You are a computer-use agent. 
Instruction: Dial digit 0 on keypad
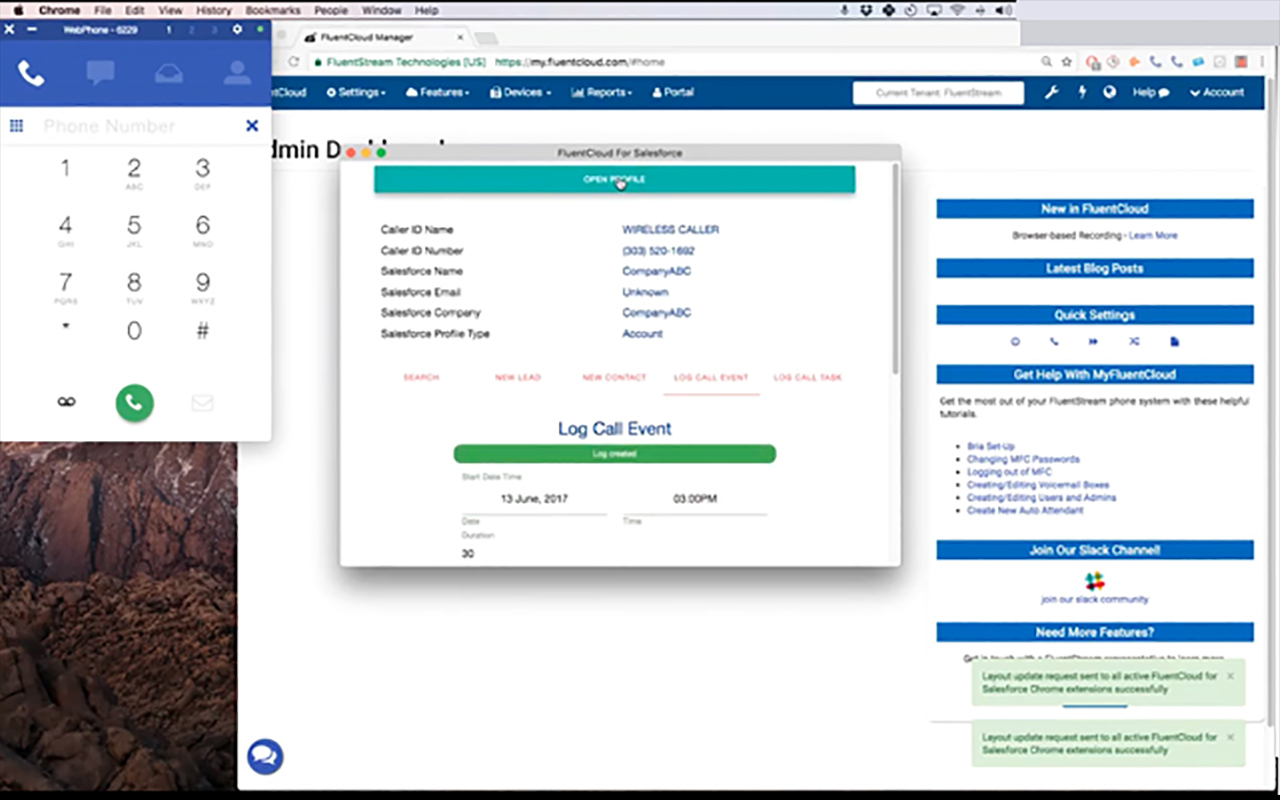(x=134, y=332)
